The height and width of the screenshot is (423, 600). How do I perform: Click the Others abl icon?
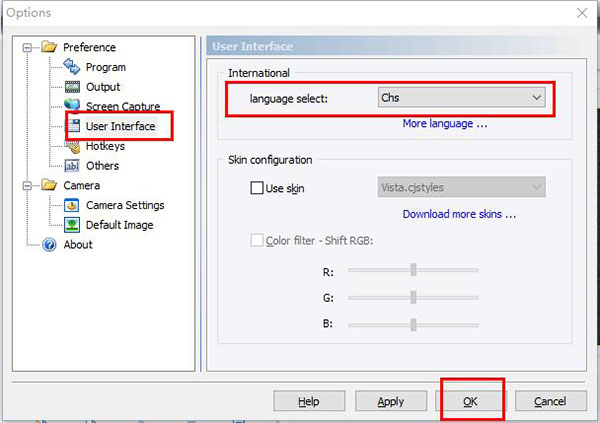click(72, 166)
